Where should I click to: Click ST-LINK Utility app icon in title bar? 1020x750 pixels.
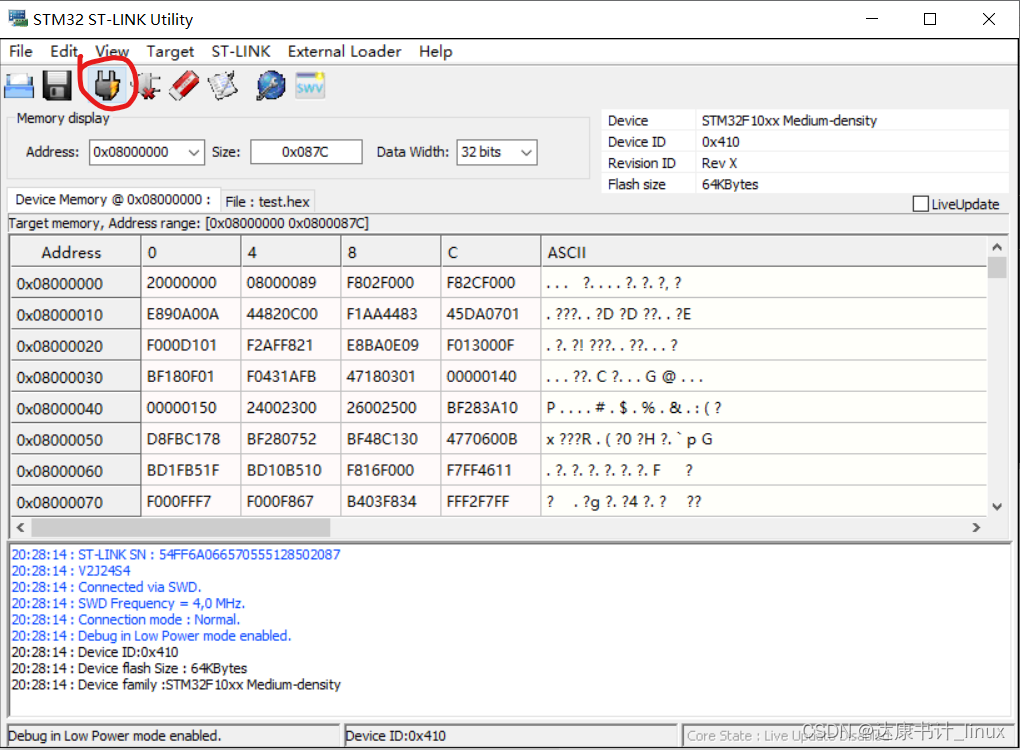coord(18,18)
